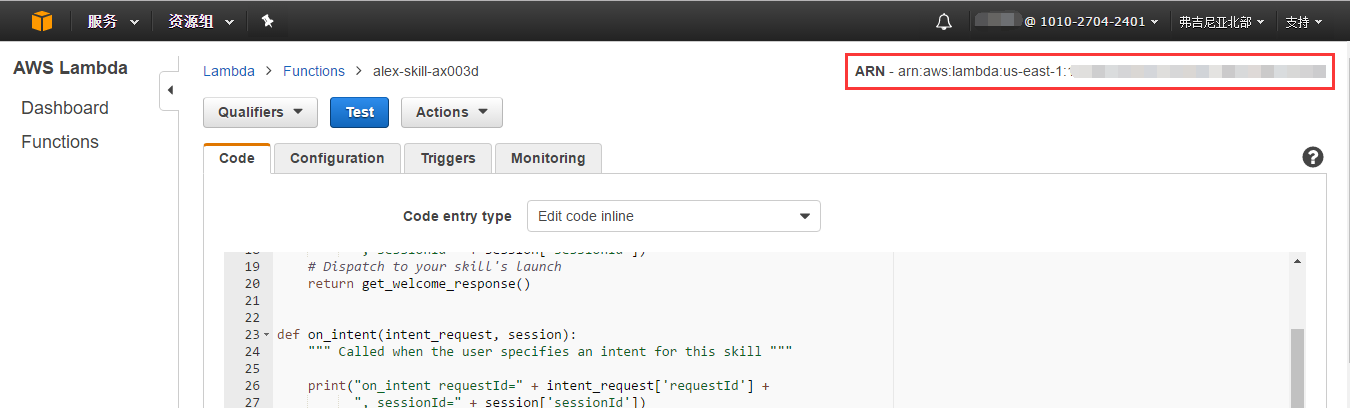The image size is (1350, 408).
Task: Open the help question mark icon
Action: point(1313,157)
